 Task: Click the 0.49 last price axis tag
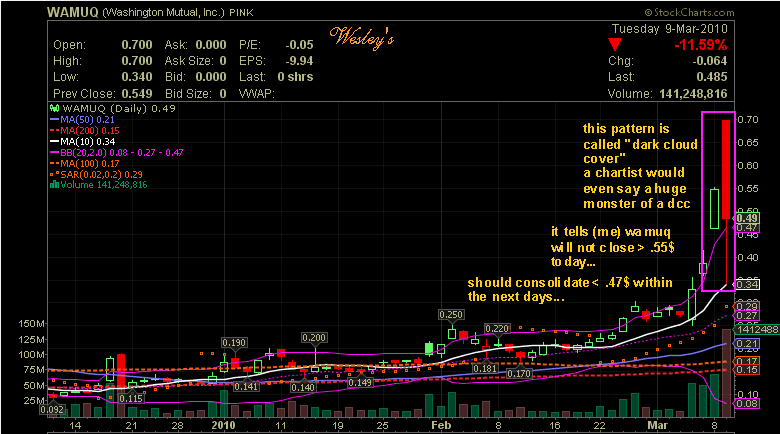pyautogui.click(x=747, y=218)
